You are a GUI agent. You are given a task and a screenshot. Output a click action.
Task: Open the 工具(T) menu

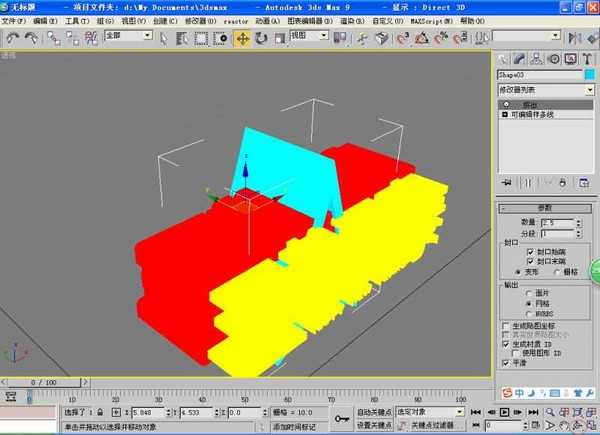click(77, 21)
